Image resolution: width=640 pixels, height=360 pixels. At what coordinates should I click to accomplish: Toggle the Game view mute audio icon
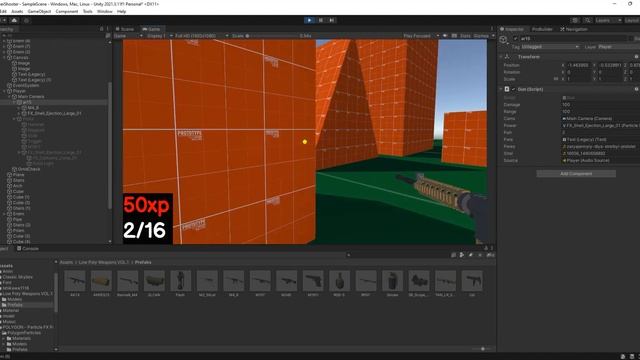[445, 36]
